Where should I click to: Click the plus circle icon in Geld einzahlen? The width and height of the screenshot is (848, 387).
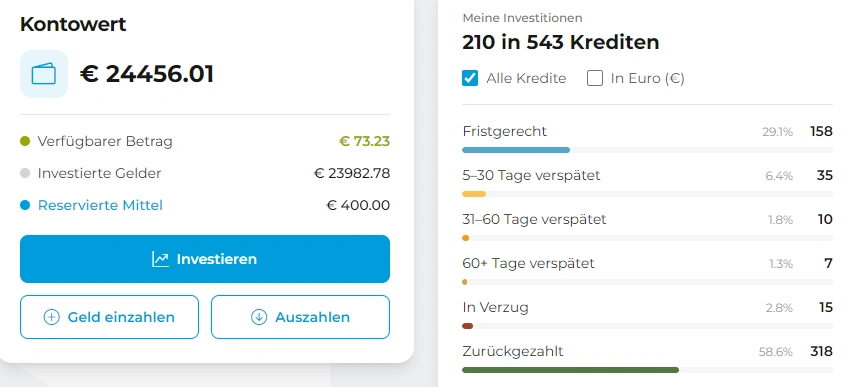coord(51,317)
